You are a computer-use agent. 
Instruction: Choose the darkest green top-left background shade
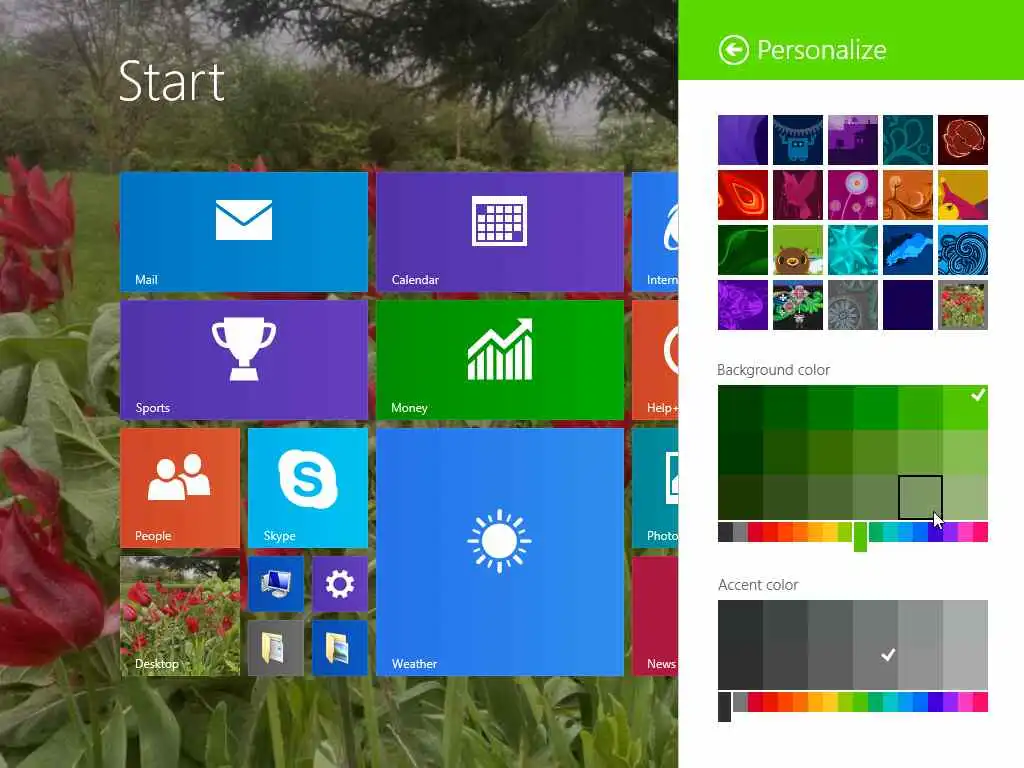(x=740, y=408)
